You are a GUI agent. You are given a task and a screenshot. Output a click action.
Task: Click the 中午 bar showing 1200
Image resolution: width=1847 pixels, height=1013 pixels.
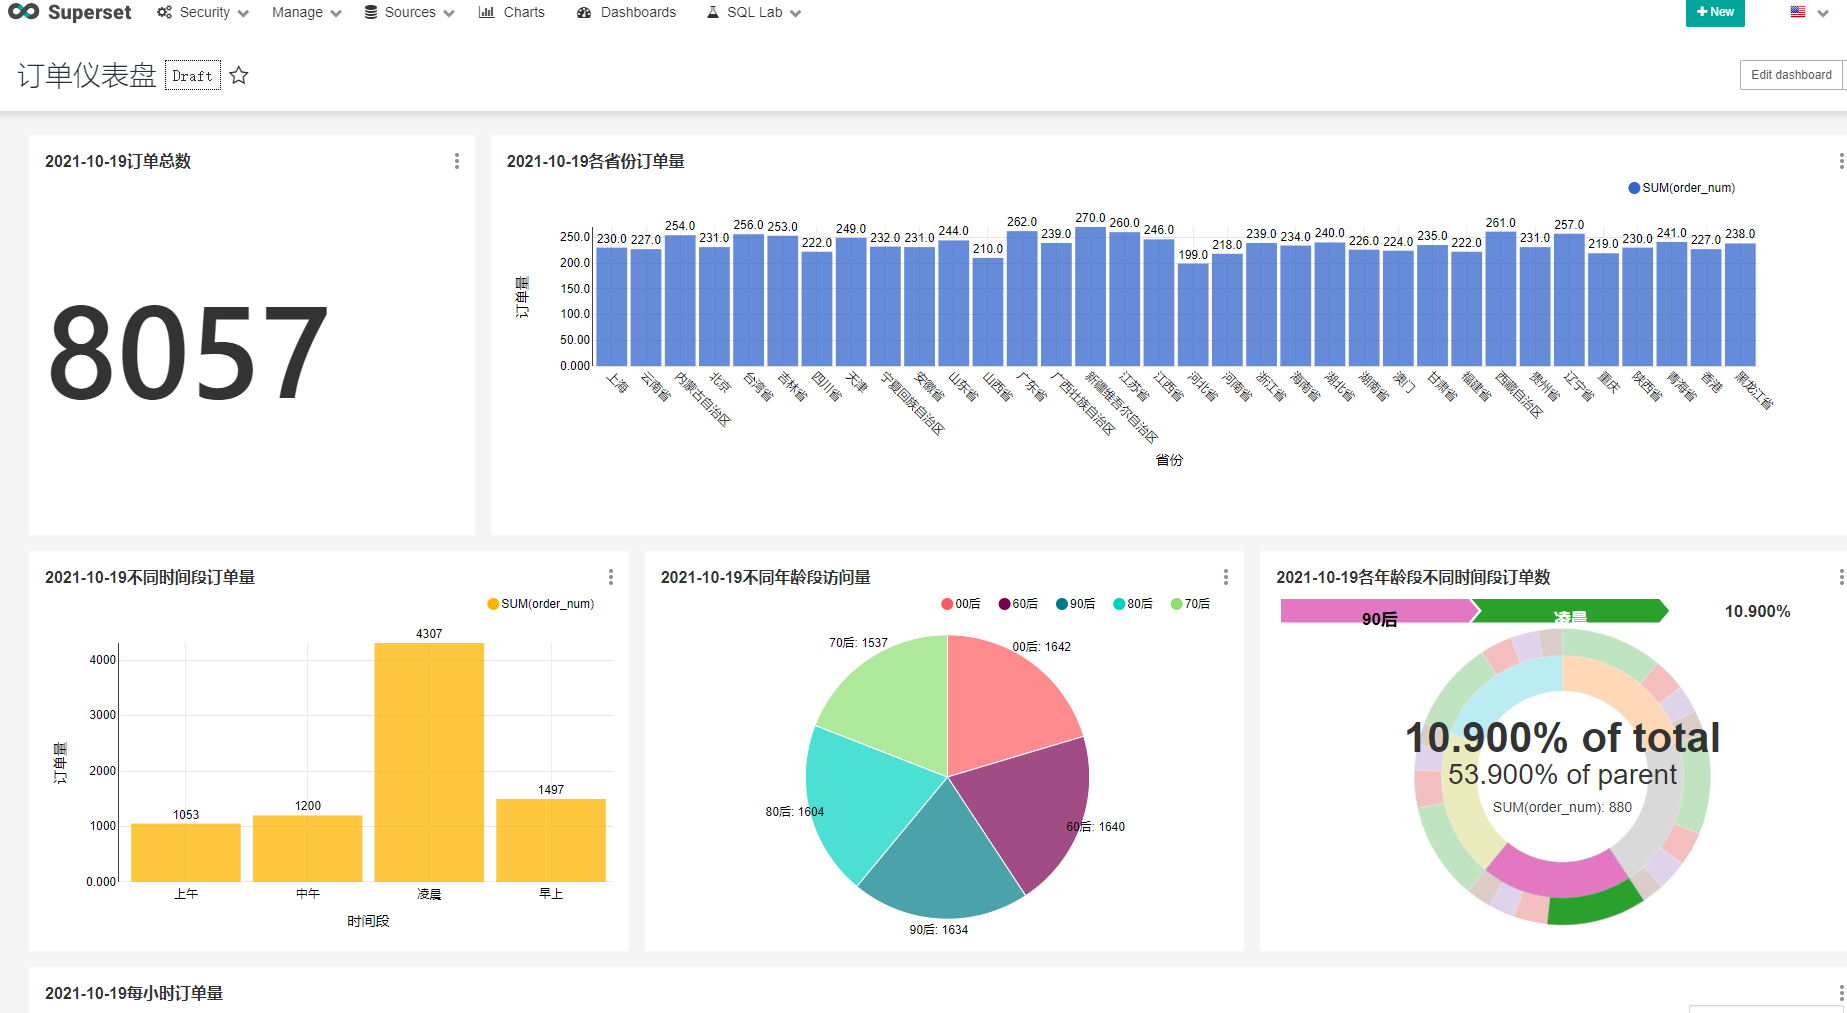(308, 848)
